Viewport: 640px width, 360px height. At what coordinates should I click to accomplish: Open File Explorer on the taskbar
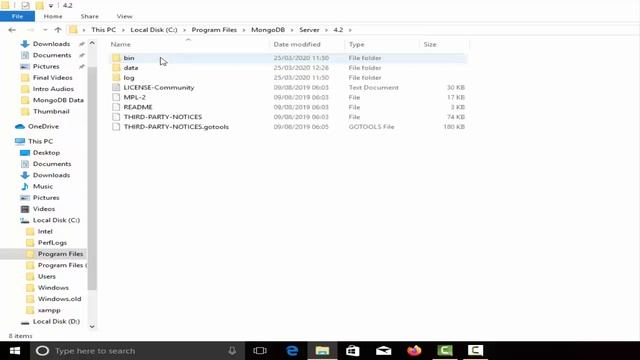[322, 351]
